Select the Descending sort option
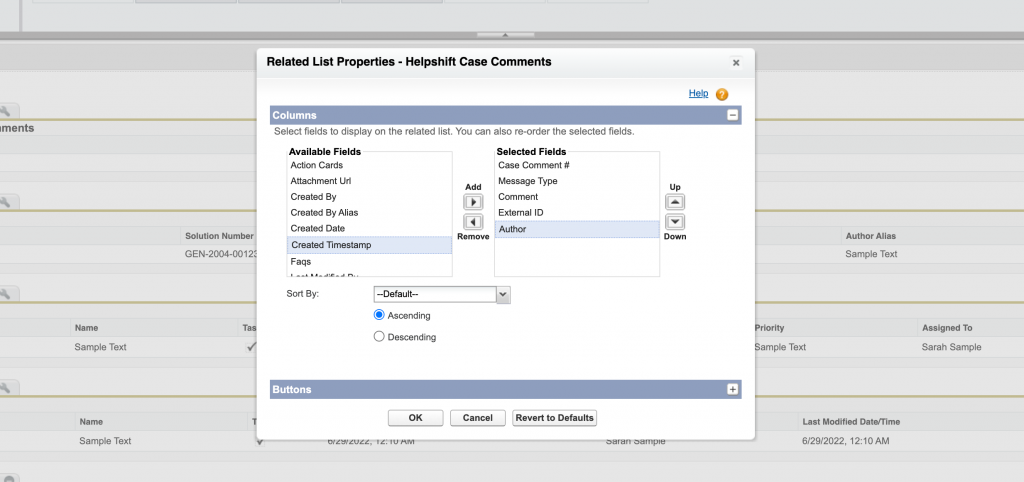Image resolution: width=1024 pixels, height=482 pixels. [x=379, y=337]
